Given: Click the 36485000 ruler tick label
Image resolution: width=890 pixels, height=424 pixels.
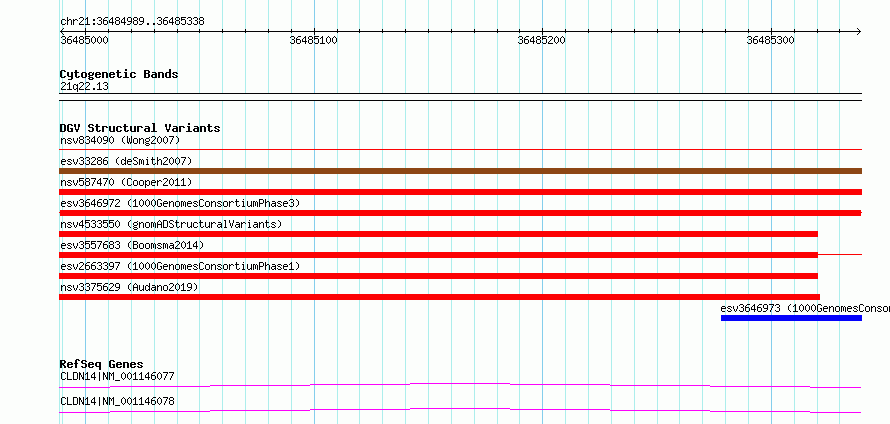Looking at the screenshot, I should [x=85, y=41].
